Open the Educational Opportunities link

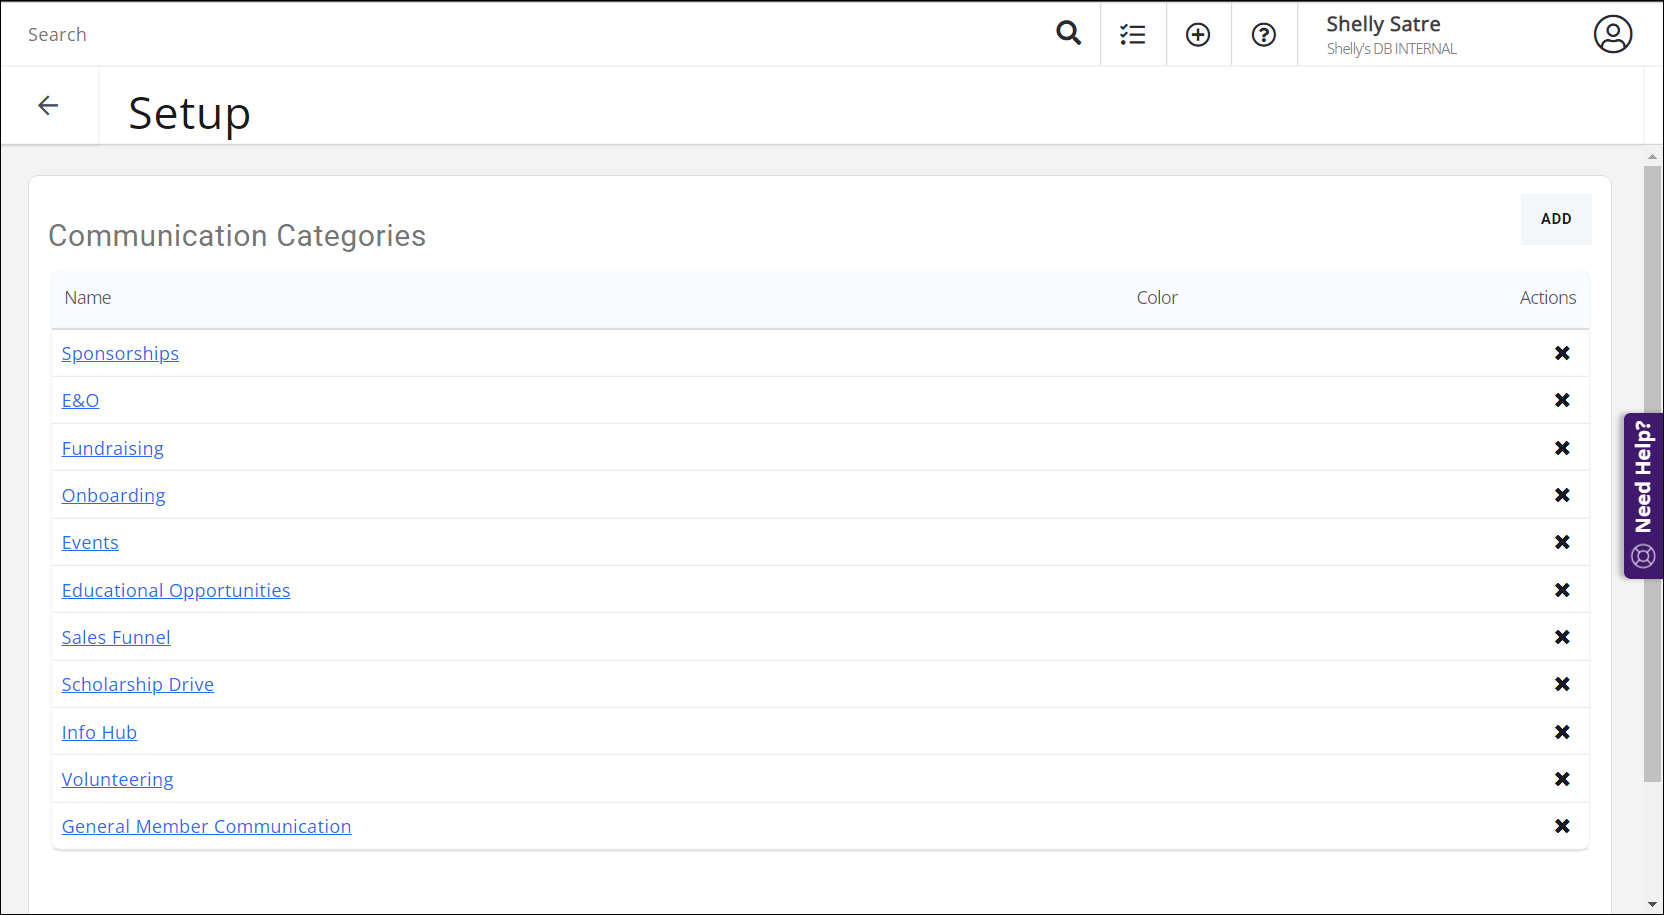tap(176, 591)
